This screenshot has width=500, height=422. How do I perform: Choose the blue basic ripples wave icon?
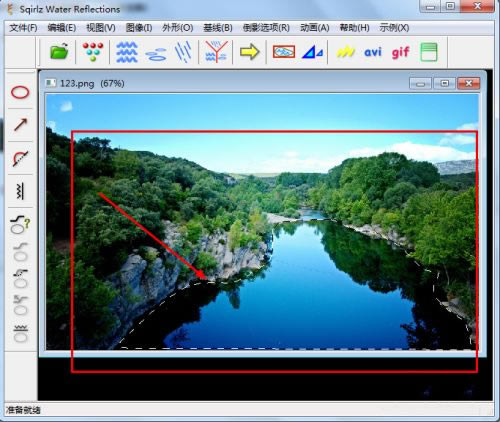point(127,52)
